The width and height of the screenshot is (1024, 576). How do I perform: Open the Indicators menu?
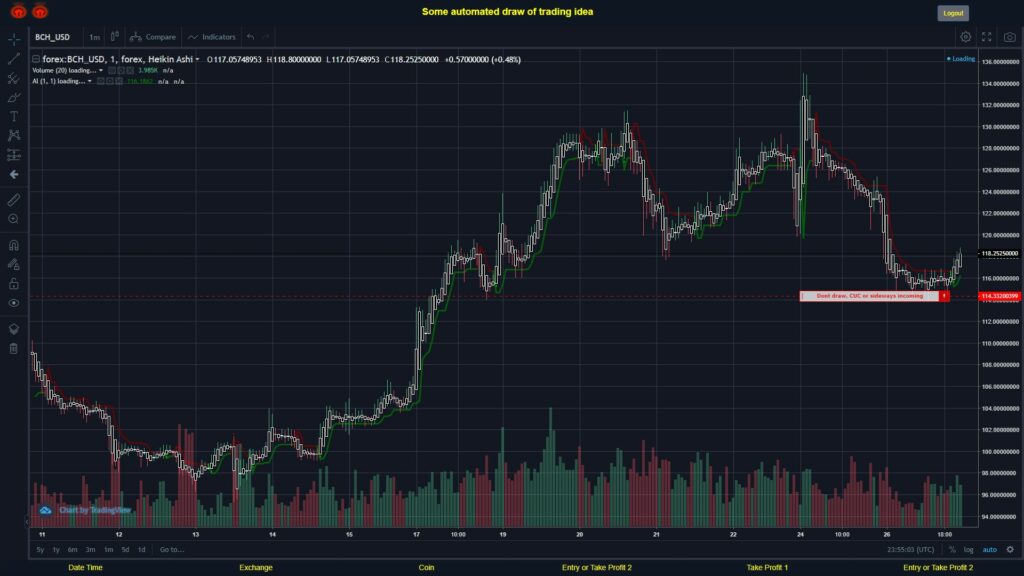pos(212,37)
